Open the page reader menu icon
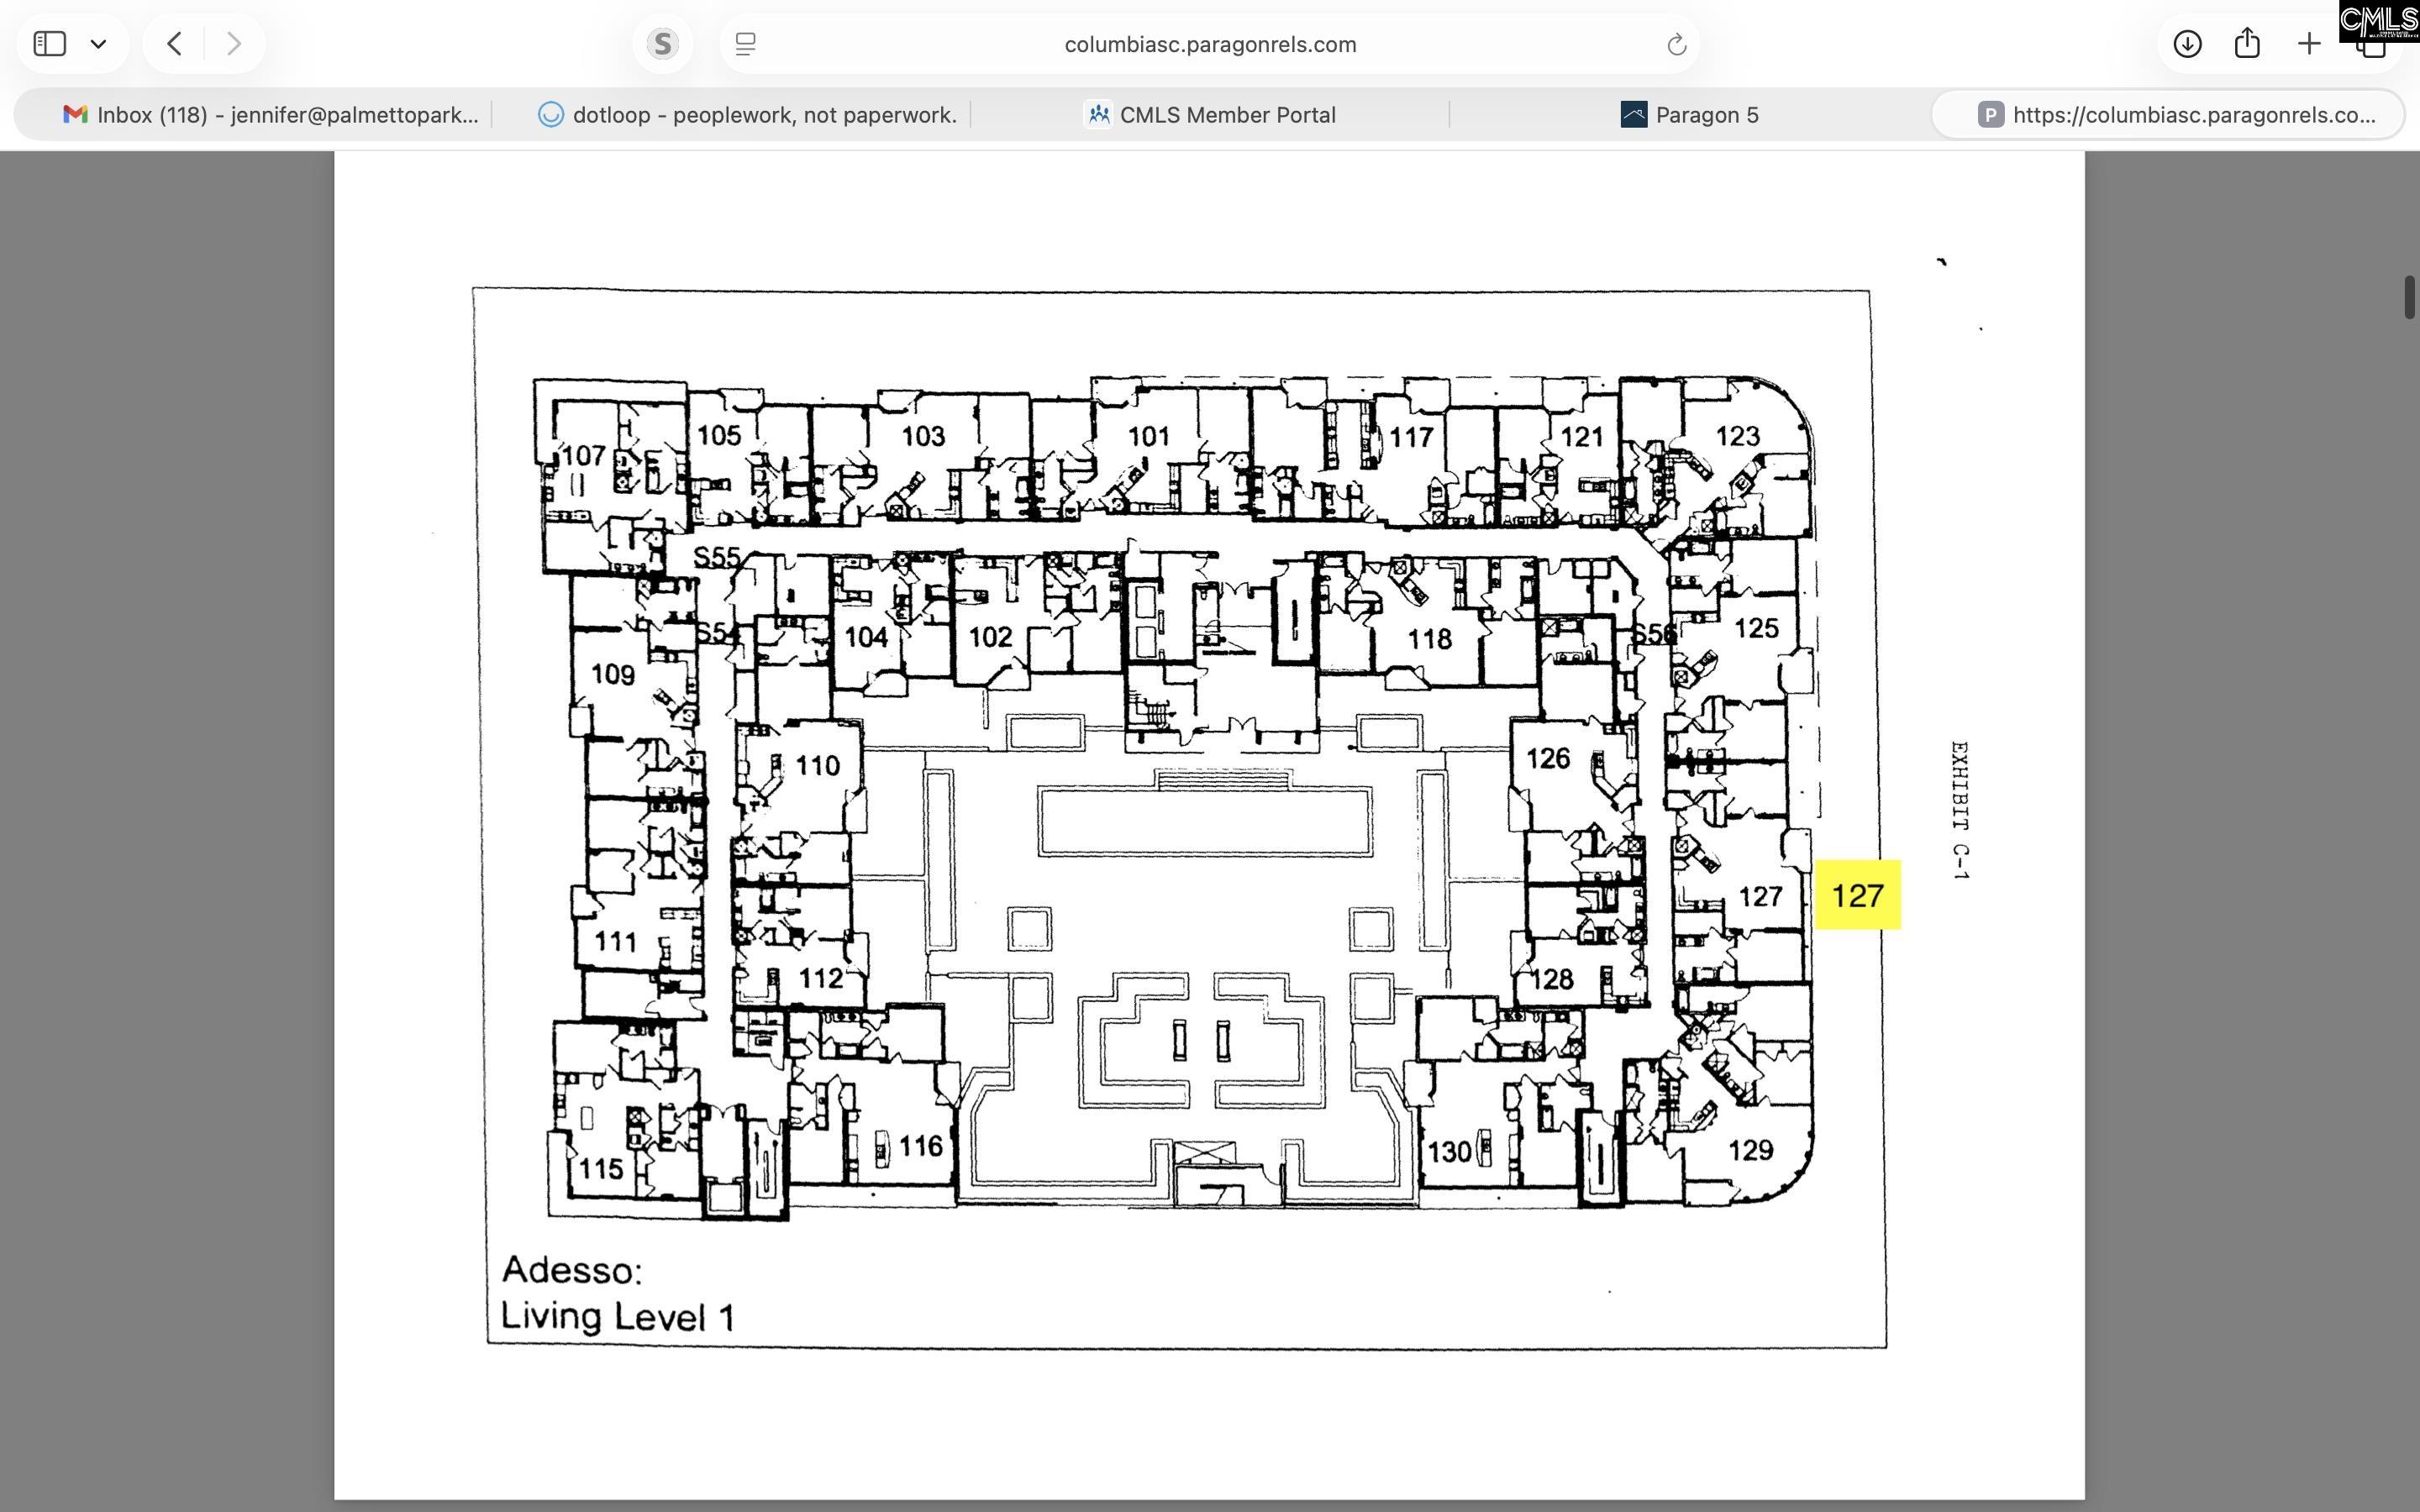This screenshot has height=1512, width=2420. [x=745, y=44]
